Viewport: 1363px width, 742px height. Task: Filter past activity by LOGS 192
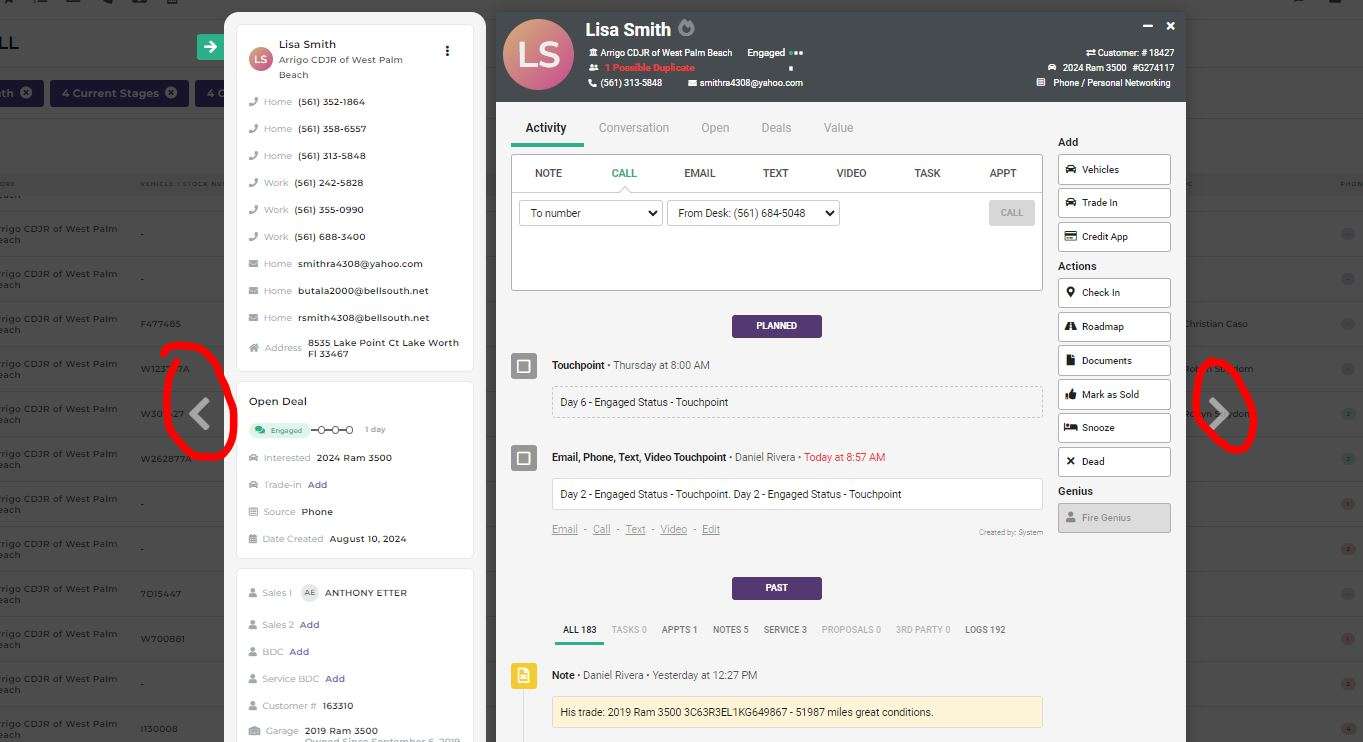click(985, 630)
